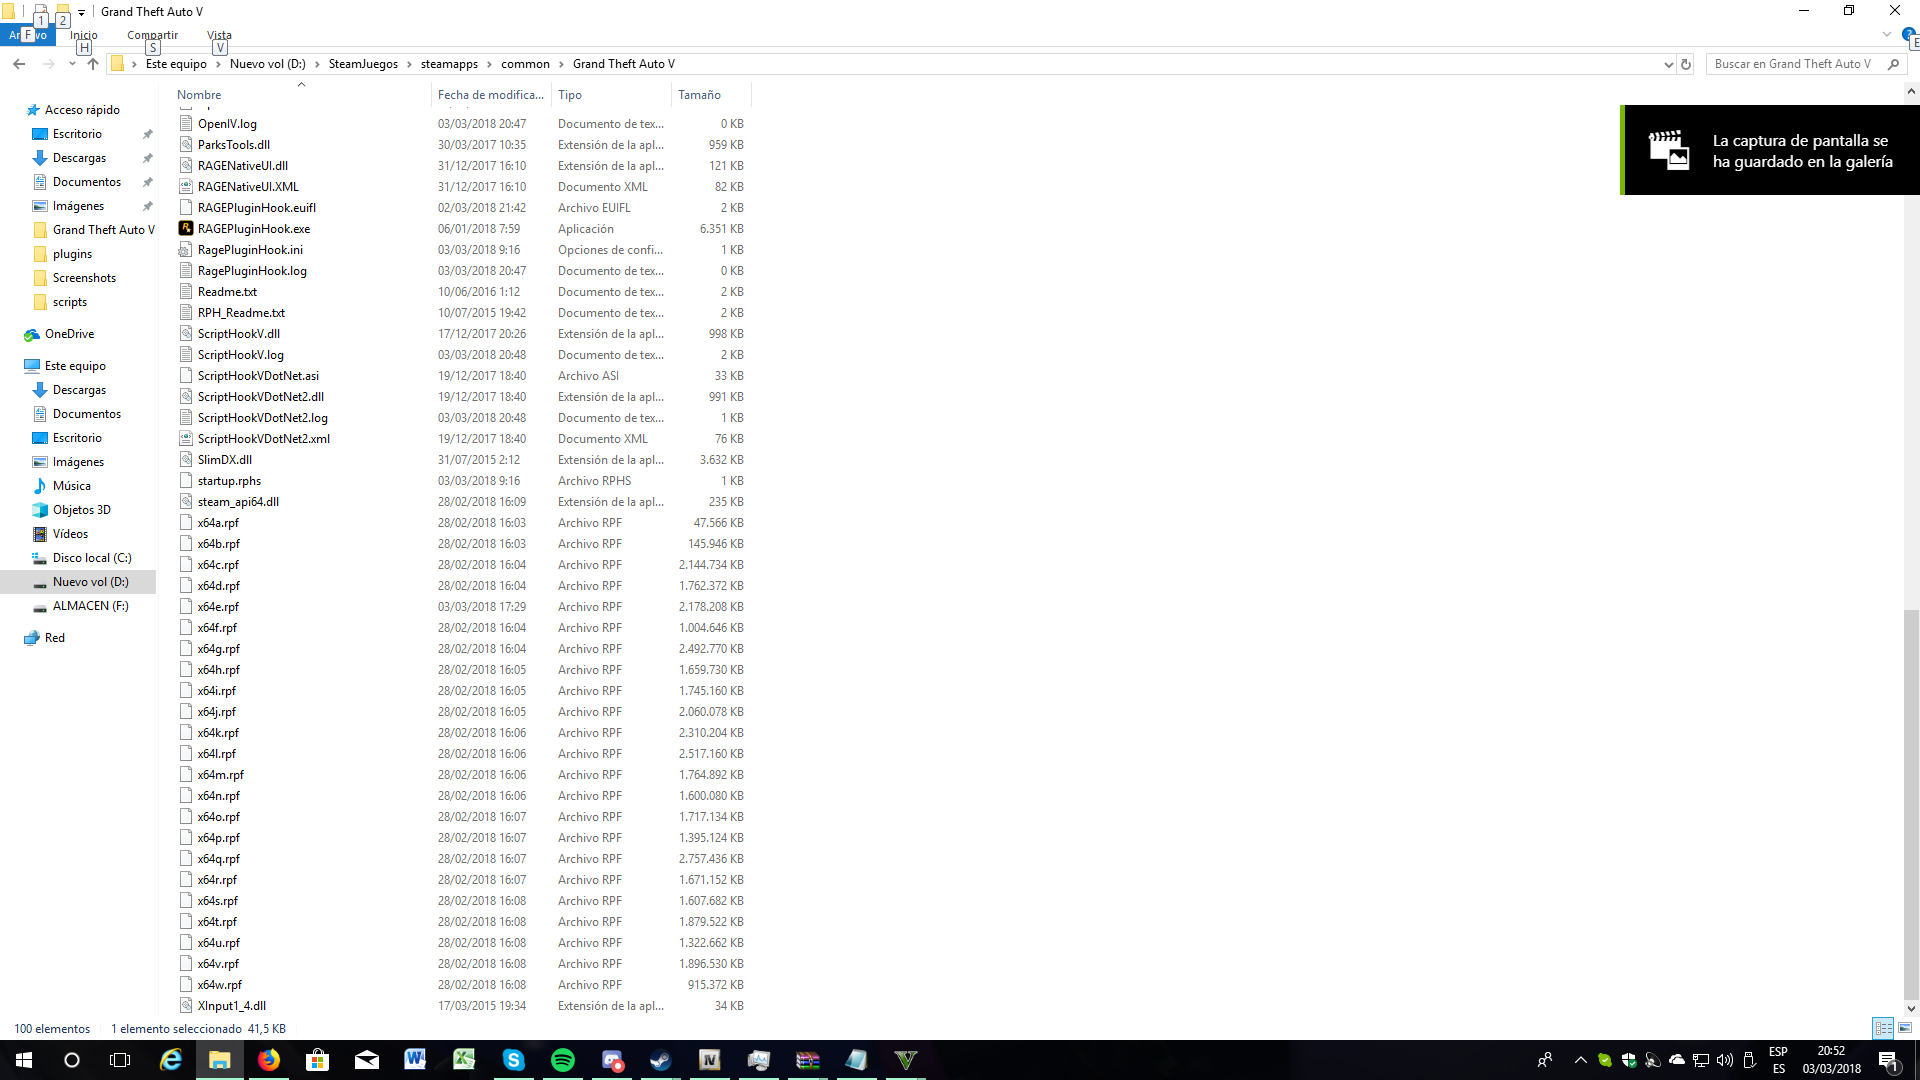Select Nuevo vol (D:) in navigation pane
This screenshot has width=1920, height=1080.
tap(90, 582)
